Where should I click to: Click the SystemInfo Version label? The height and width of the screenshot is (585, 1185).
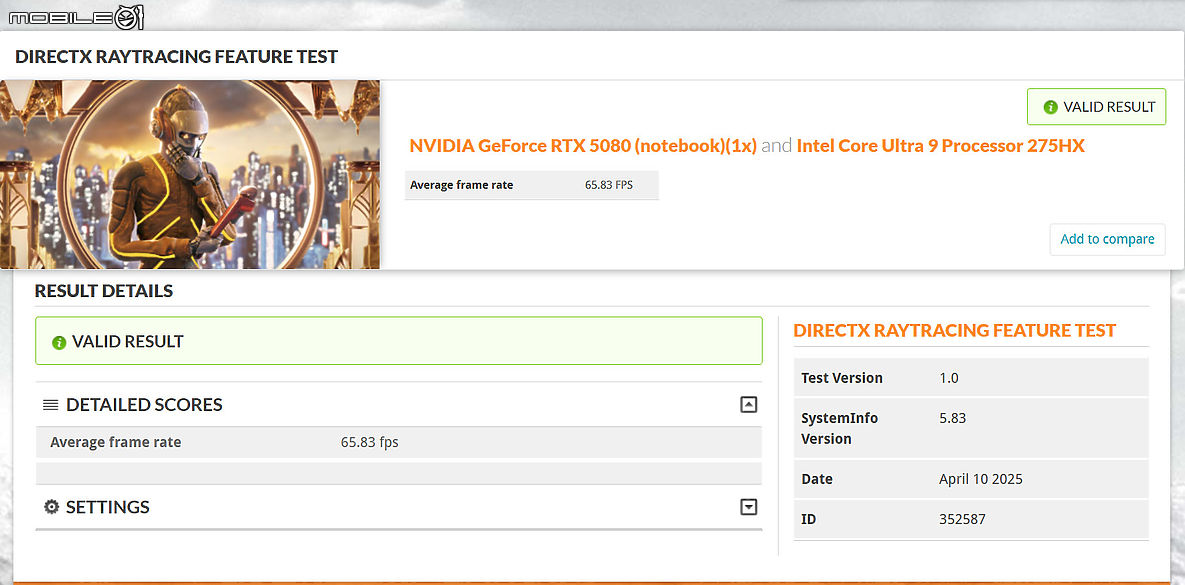tap(840, 429)
